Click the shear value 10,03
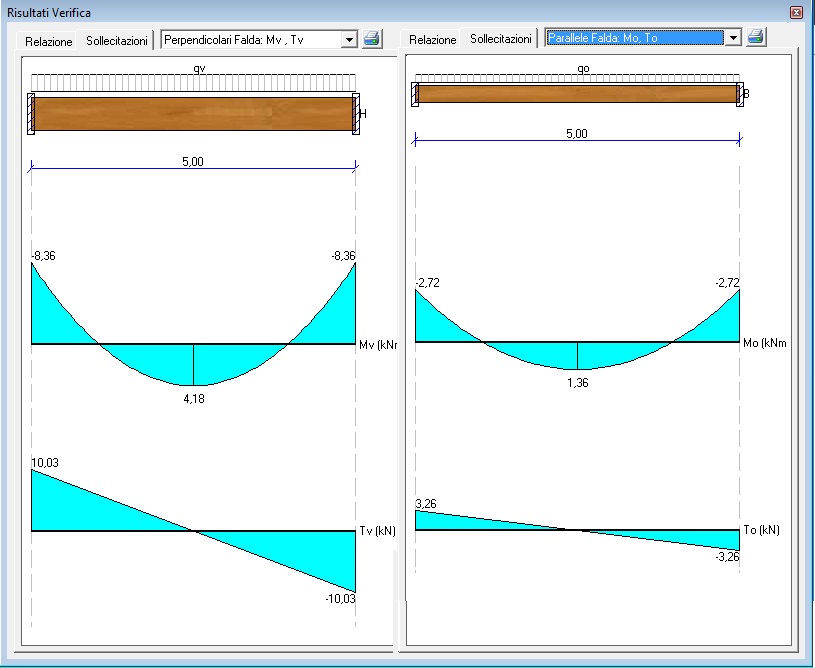Screen dimensions: 815x668 click(x=45, y=463)
